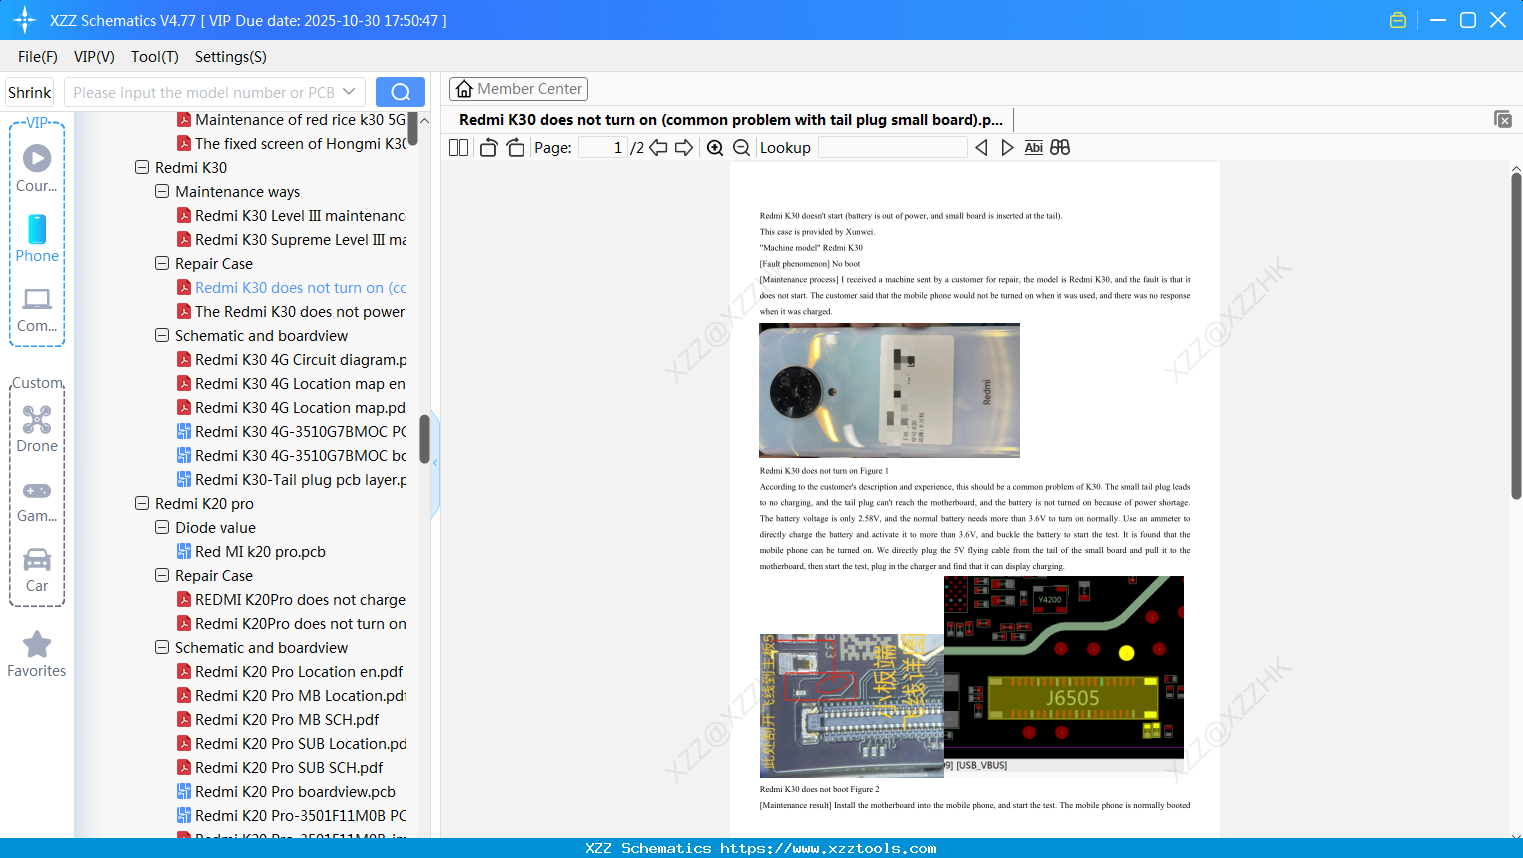This screenshot has width=1523, height=858.
Task: Click the Member Center home icon
Action: tap(464, 89)
